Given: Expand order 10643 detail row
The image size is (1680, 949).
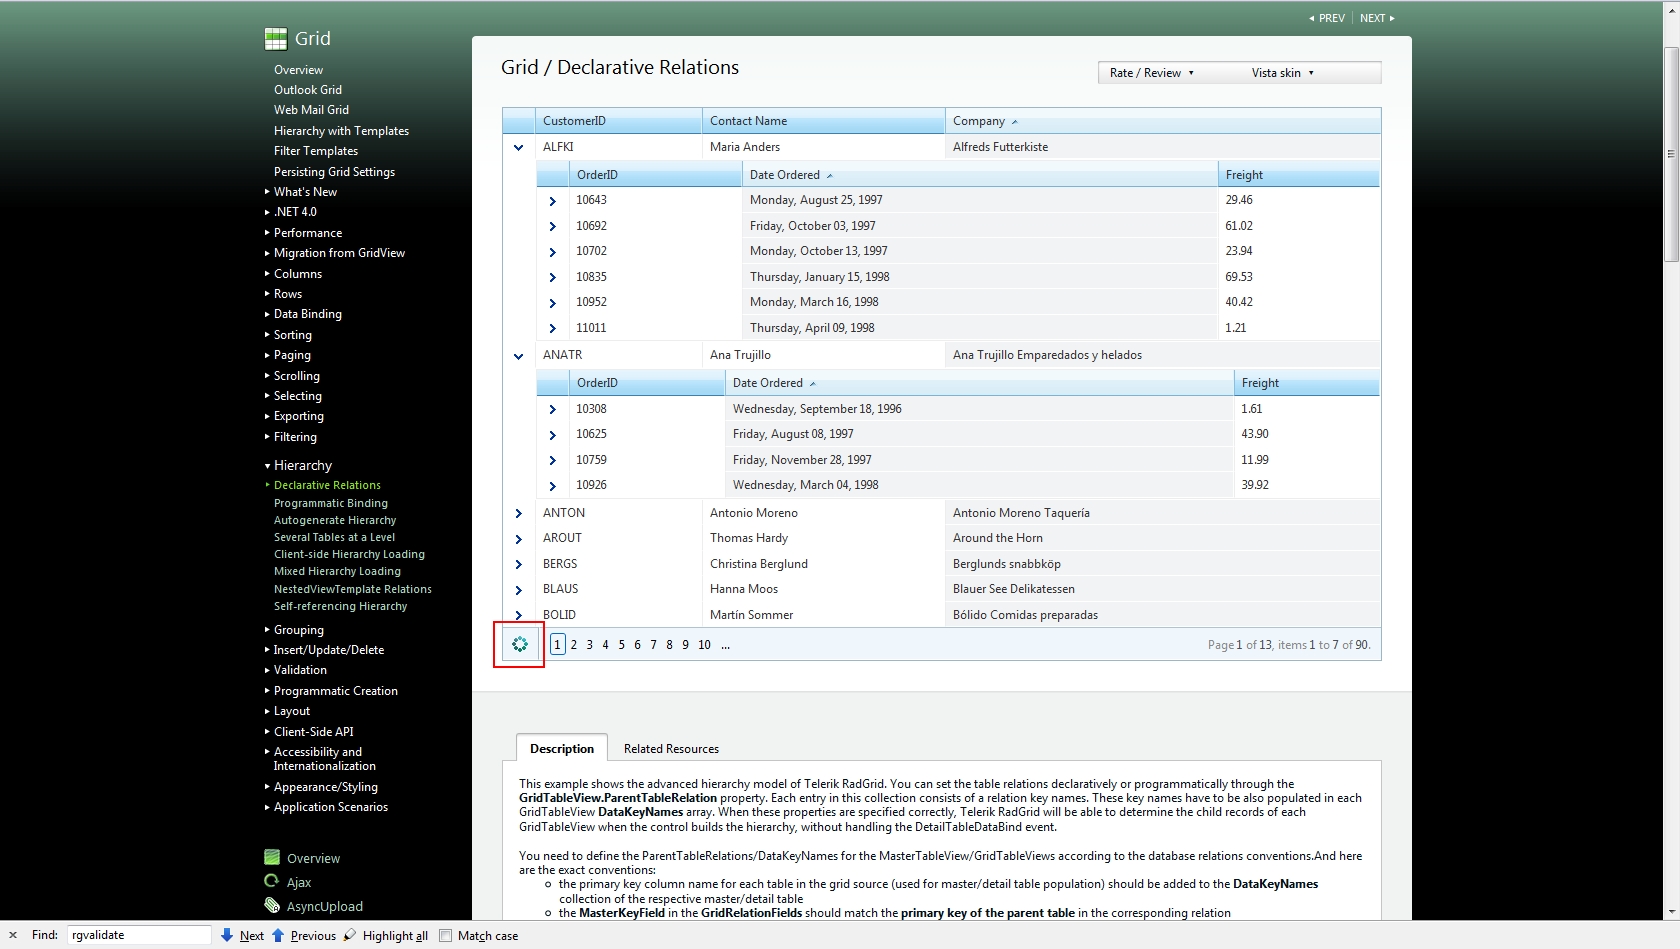Looking at the screenshot, I should click(x=552, y=201).
